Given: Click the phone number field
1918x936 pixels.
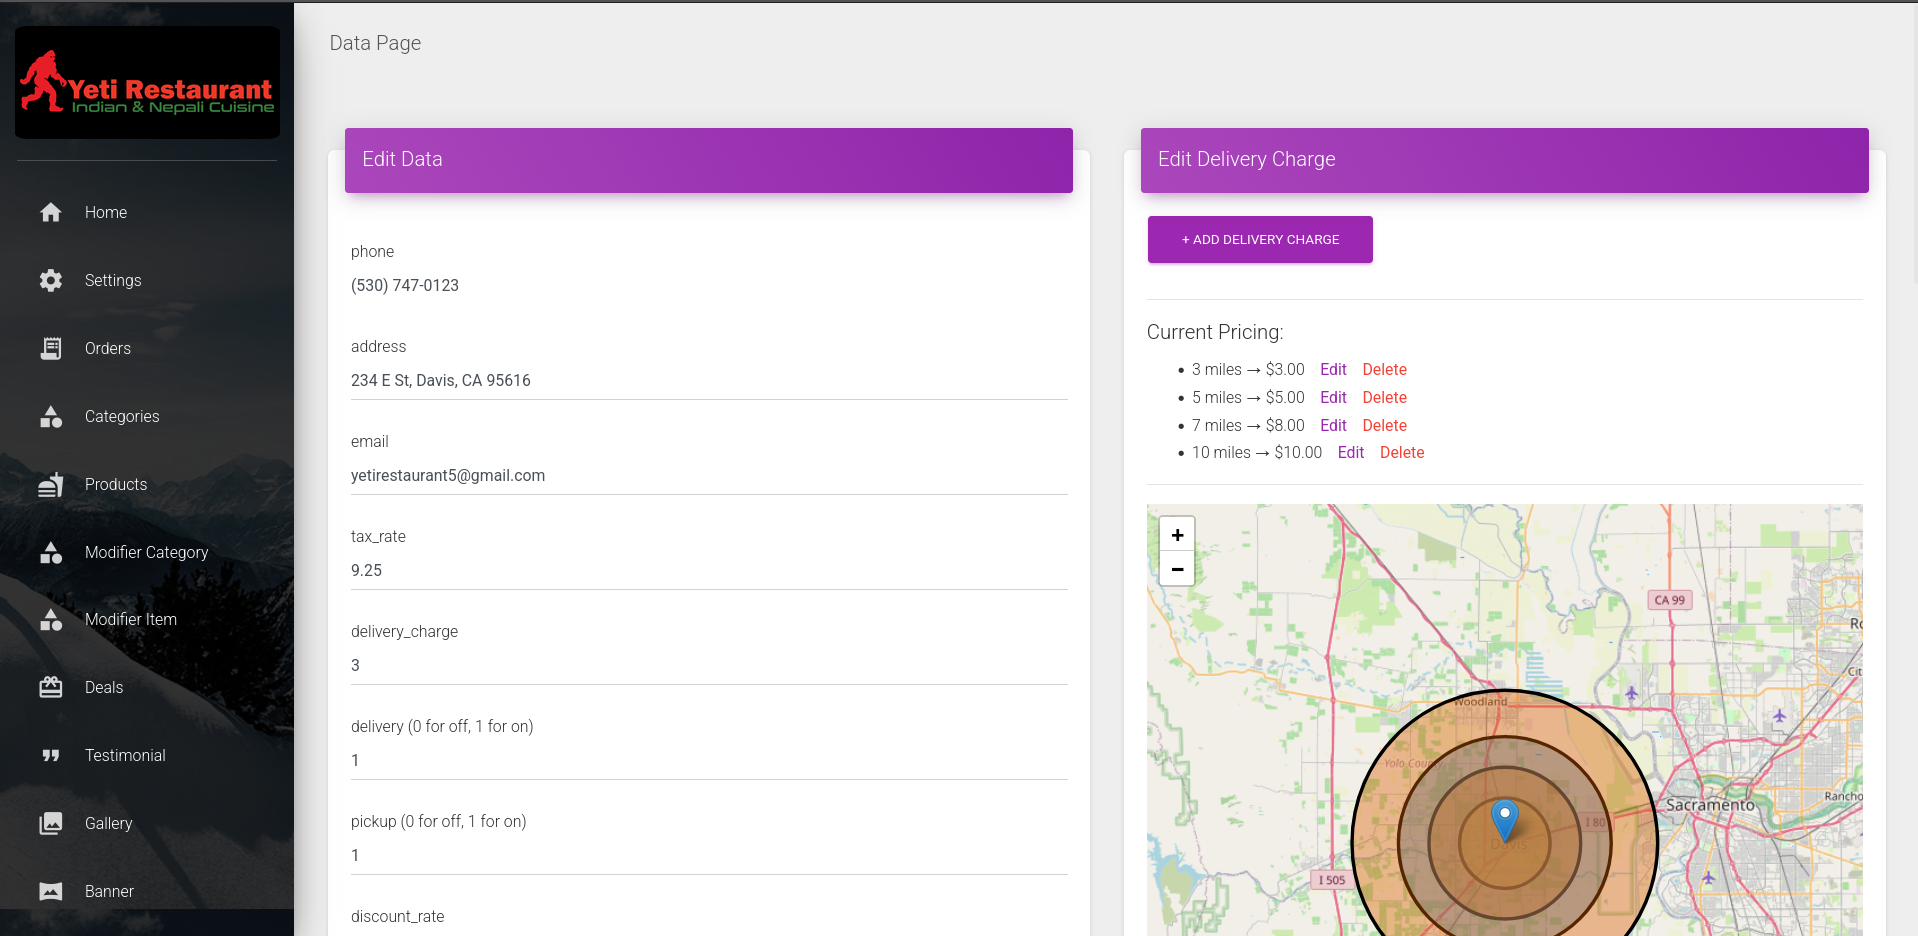Looking at the screenshot, I should pyautogui.click(x=709, y=285).
